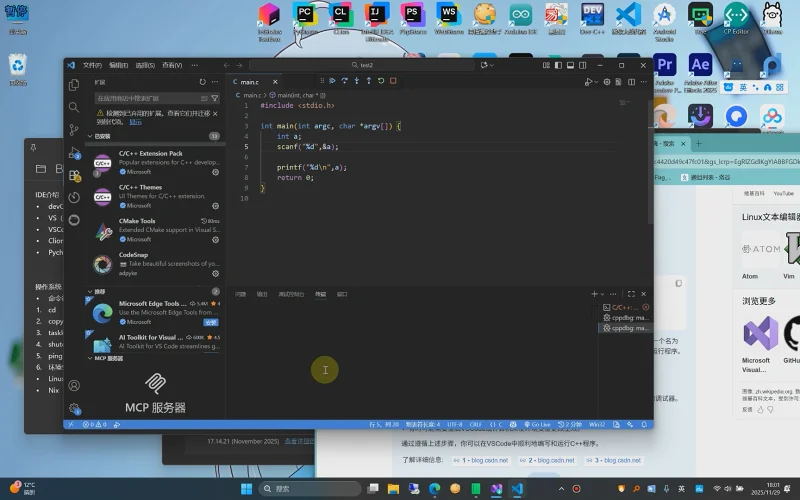The width and height of the screenshot is (800, 500).
Task: Open Source Control view in activity bar
Action: (74, 129)
